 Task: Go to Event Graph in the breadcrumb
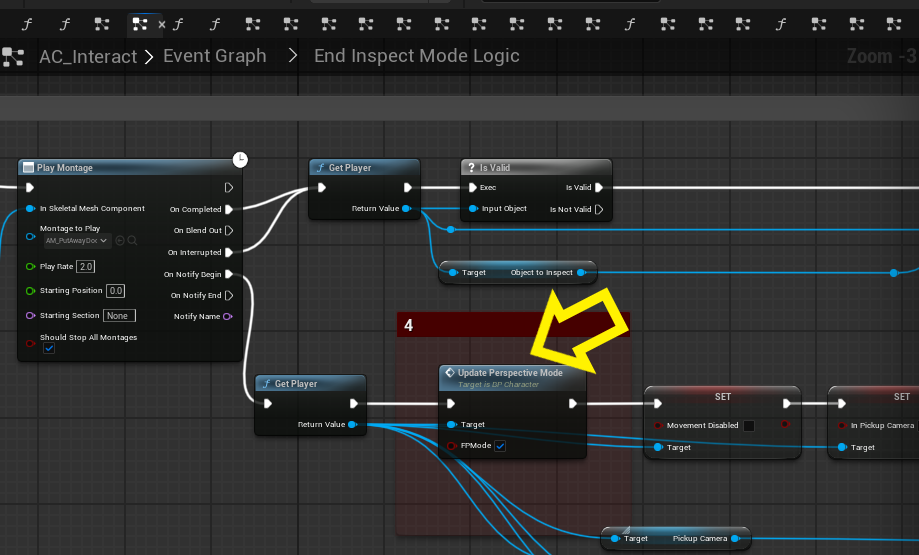coord(214,56)
